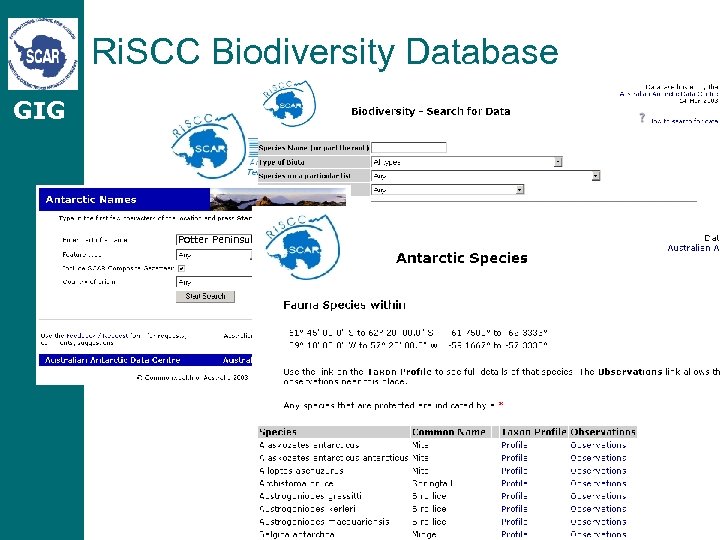Open Profile for Austrogoniodes gressitti
The height and width of the screenshot is (540, 720).
(514, 496)
